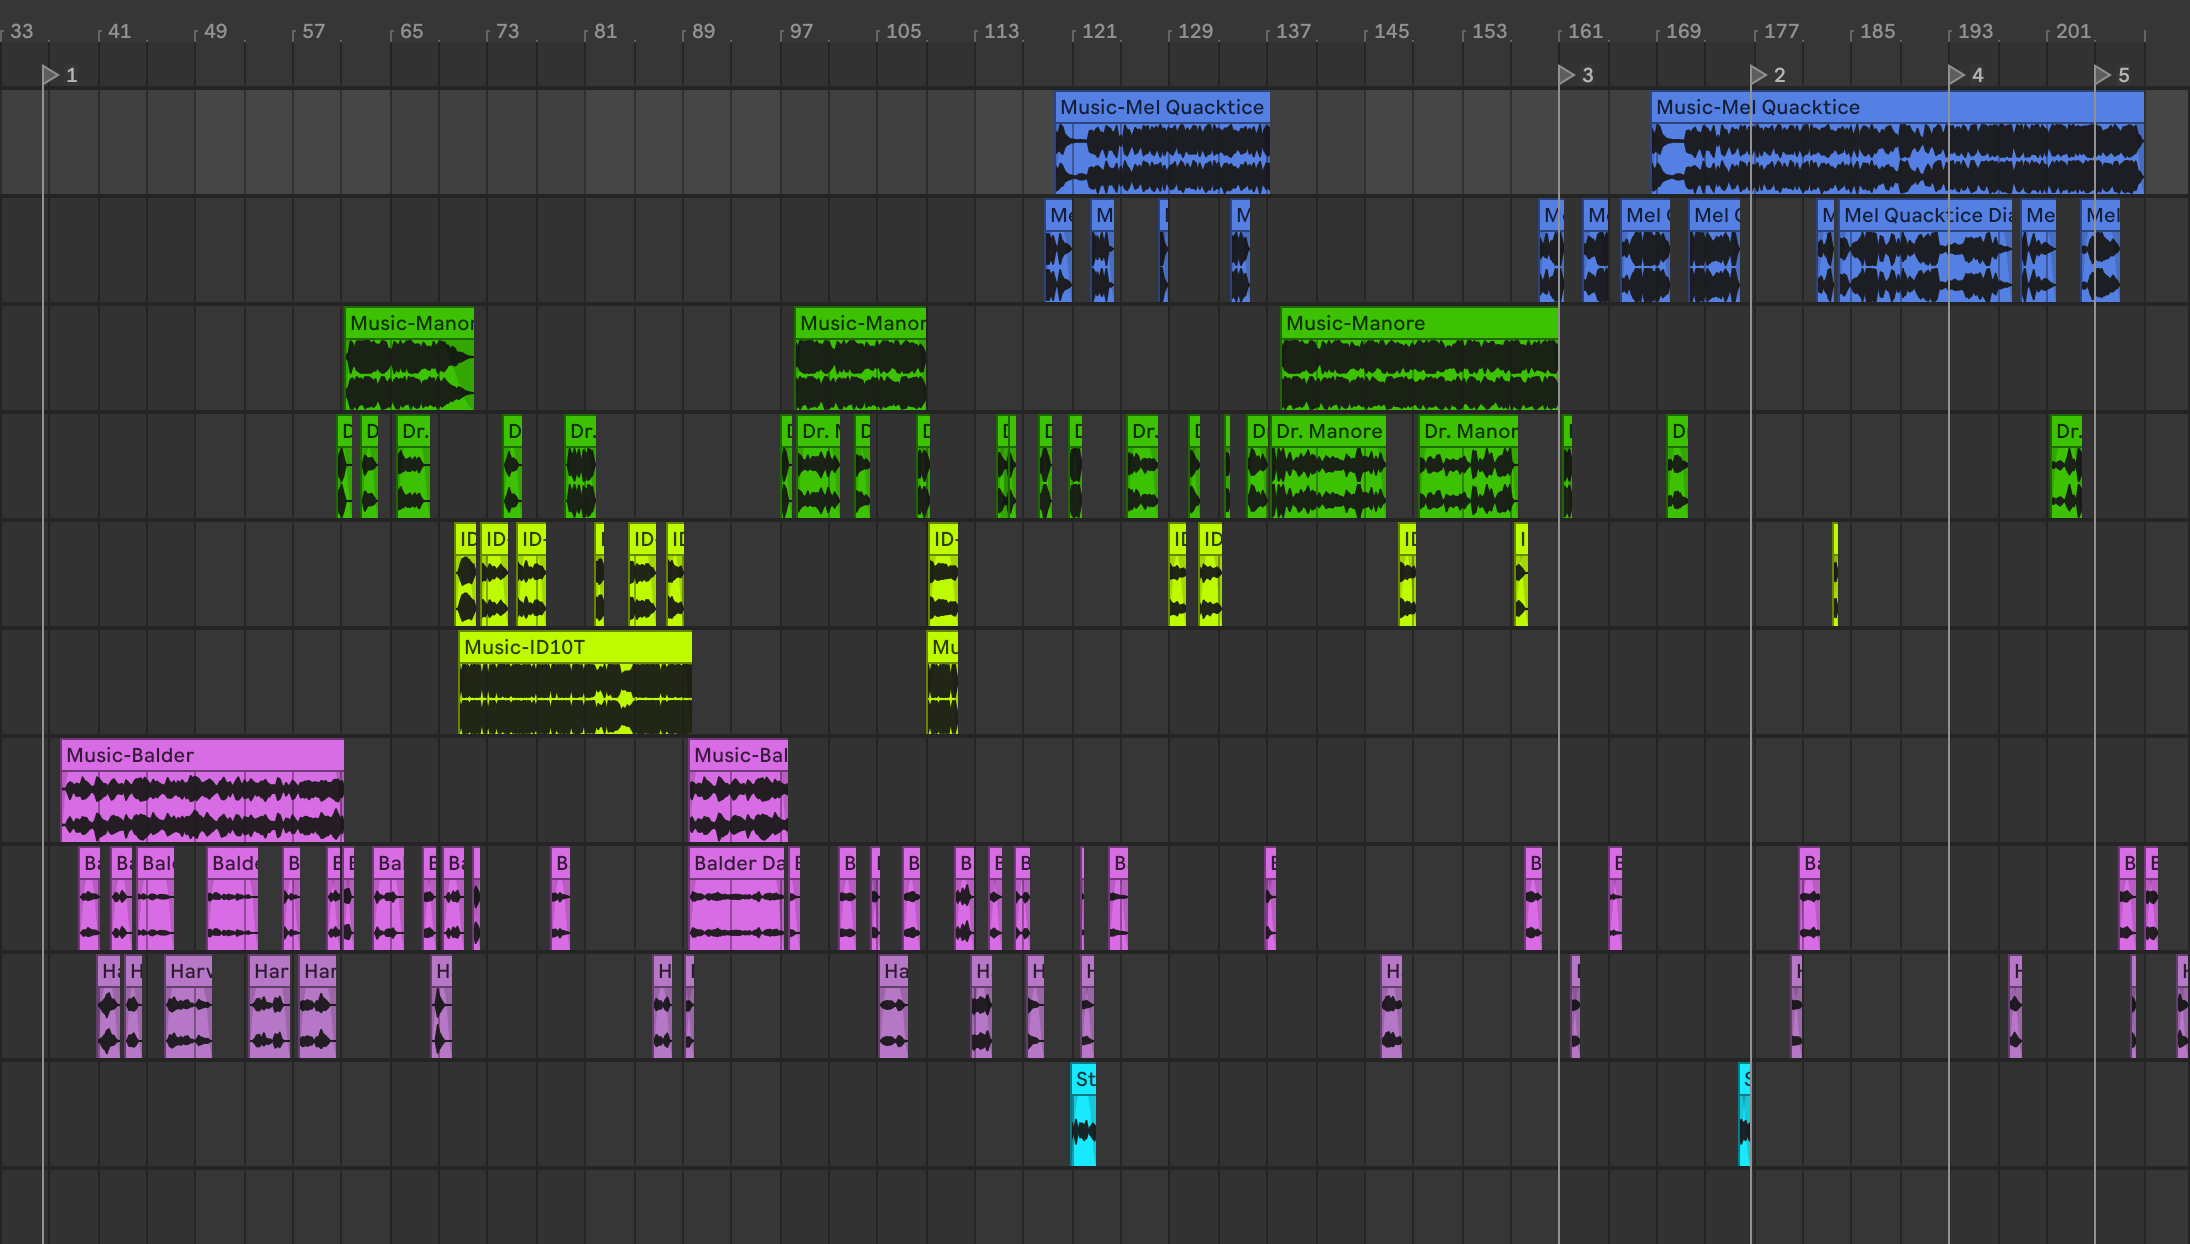
Task: Click the shorter Music-Bal clip near bar 89
Action: pyautogui.click(x=738, y=755)
